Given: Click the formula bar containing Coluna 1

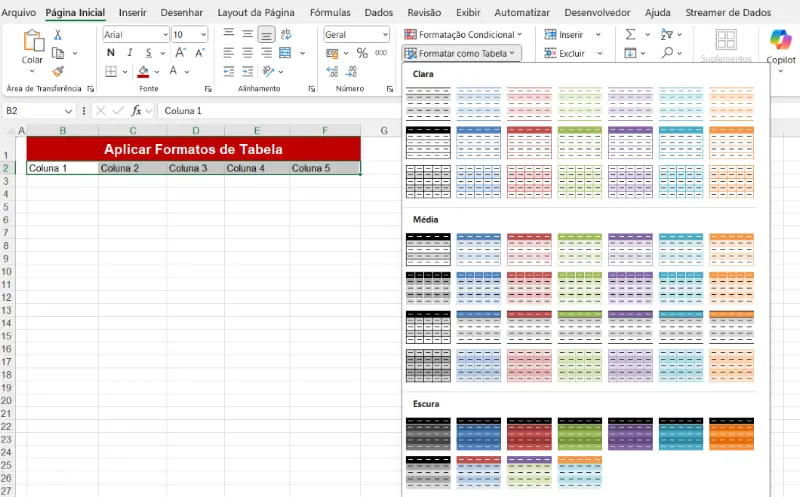Looking at the screenshot, I should (x=281, y=111).
